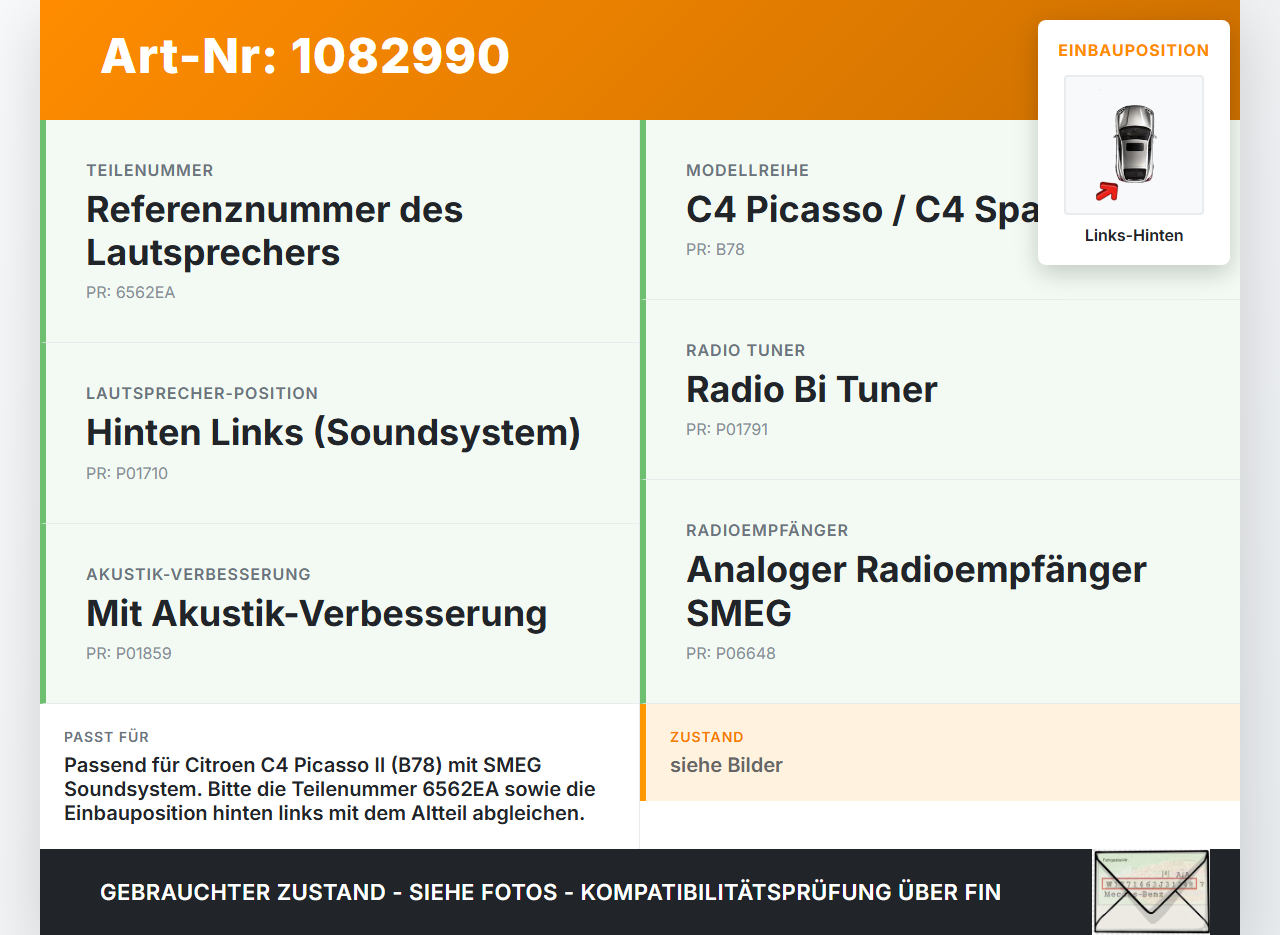Click the envelope document icon in footer
Viewport: 1280px width, 935px height.
[1151, 892]
